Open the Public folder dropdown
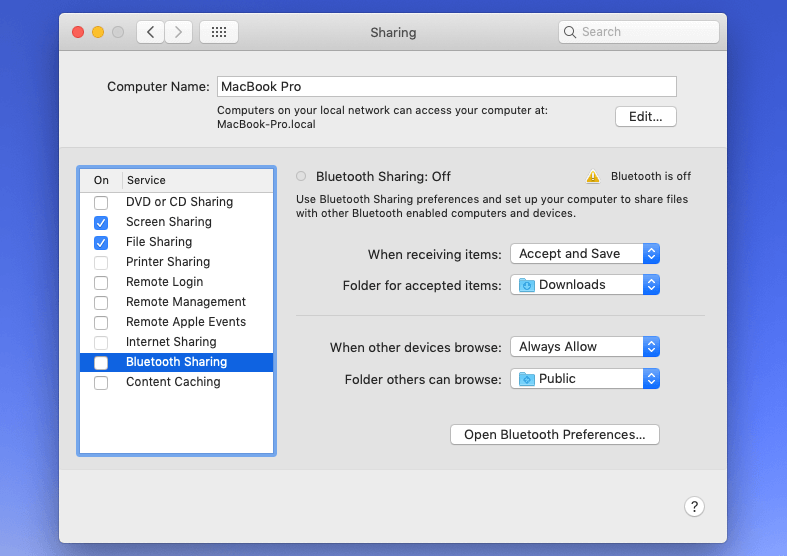Image resolution: width=787 pixels, height=556 pixels. point(585,379)
